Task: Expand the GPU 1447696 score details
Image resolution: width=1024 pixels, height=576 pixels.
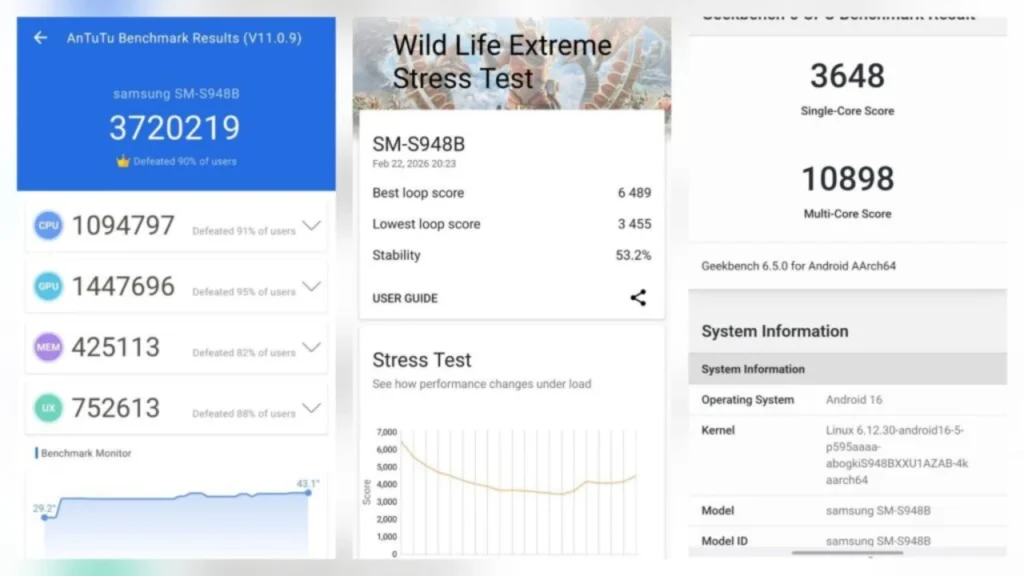Action: point(311,286)
